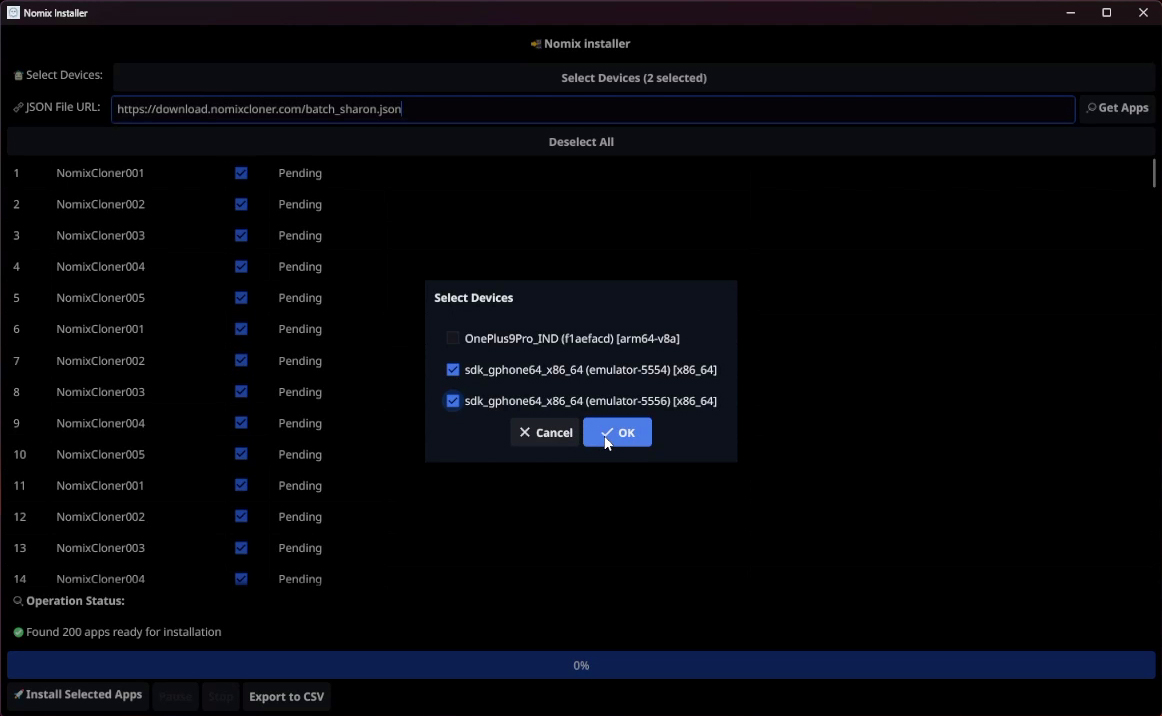Toggle the checkbox in row 13 NomixCloner003

pyautogui.click(x=241, y=548)
